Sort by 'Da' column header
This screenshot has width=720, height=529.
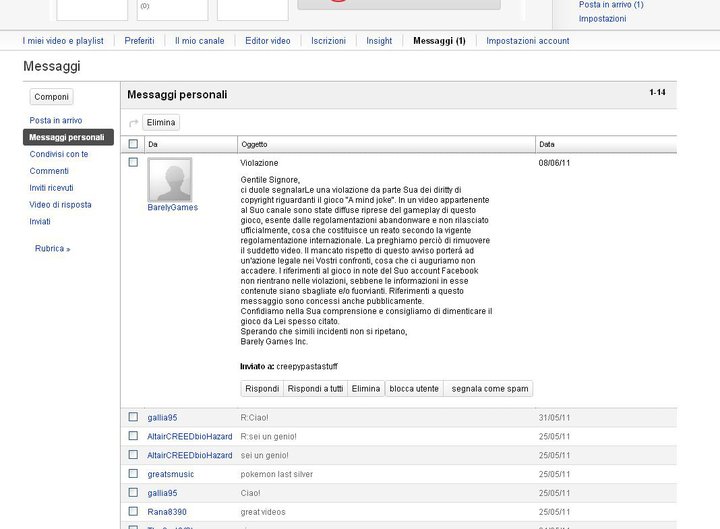tap(191, 144)
